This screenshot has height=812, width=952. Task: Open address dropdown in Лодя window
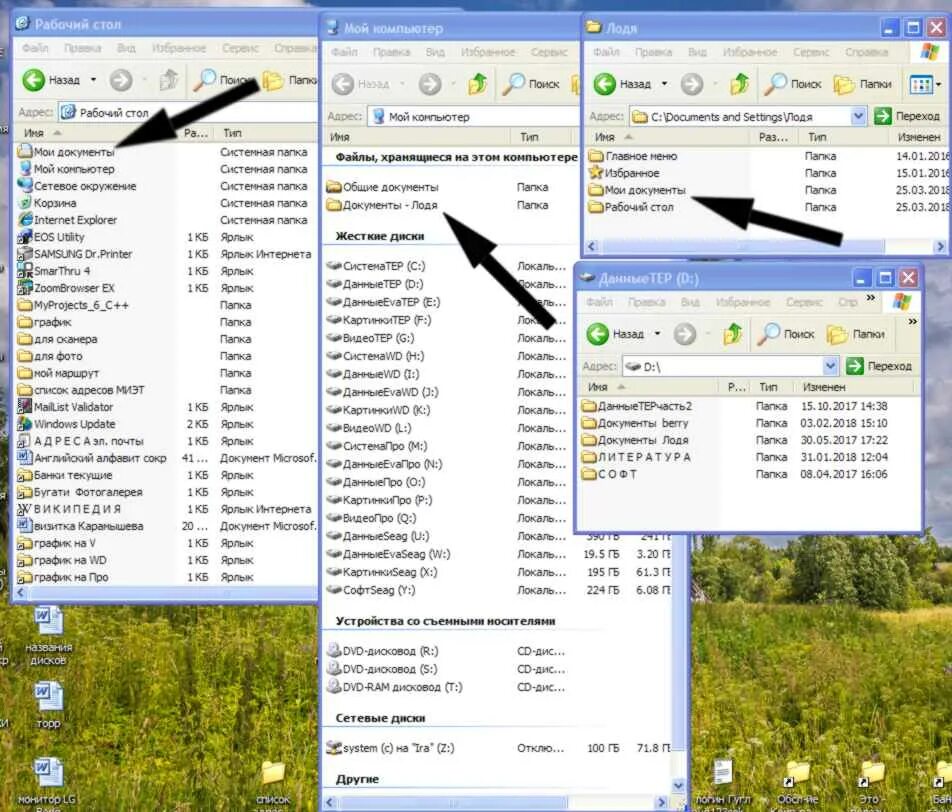pyautogui.click(x=857, y=116)
